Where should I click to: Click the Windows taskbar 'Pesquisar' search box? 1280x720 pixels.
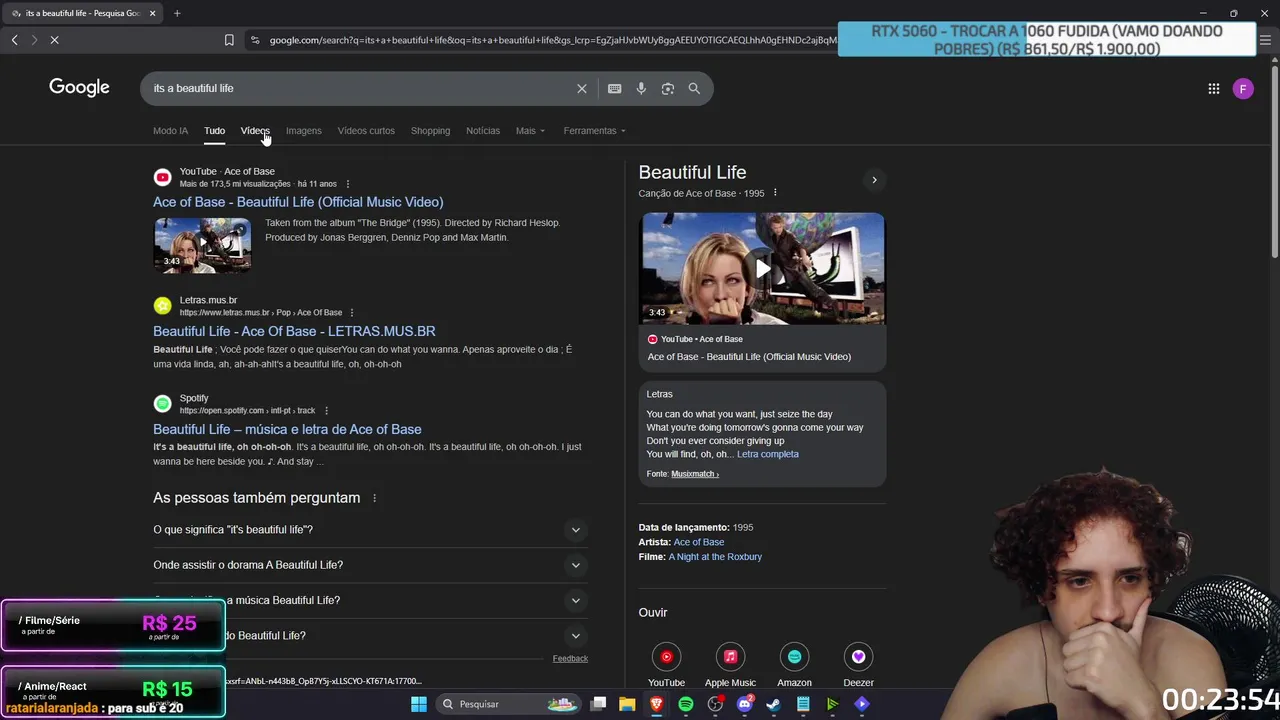pyautogui.click(x=508, y=704)
